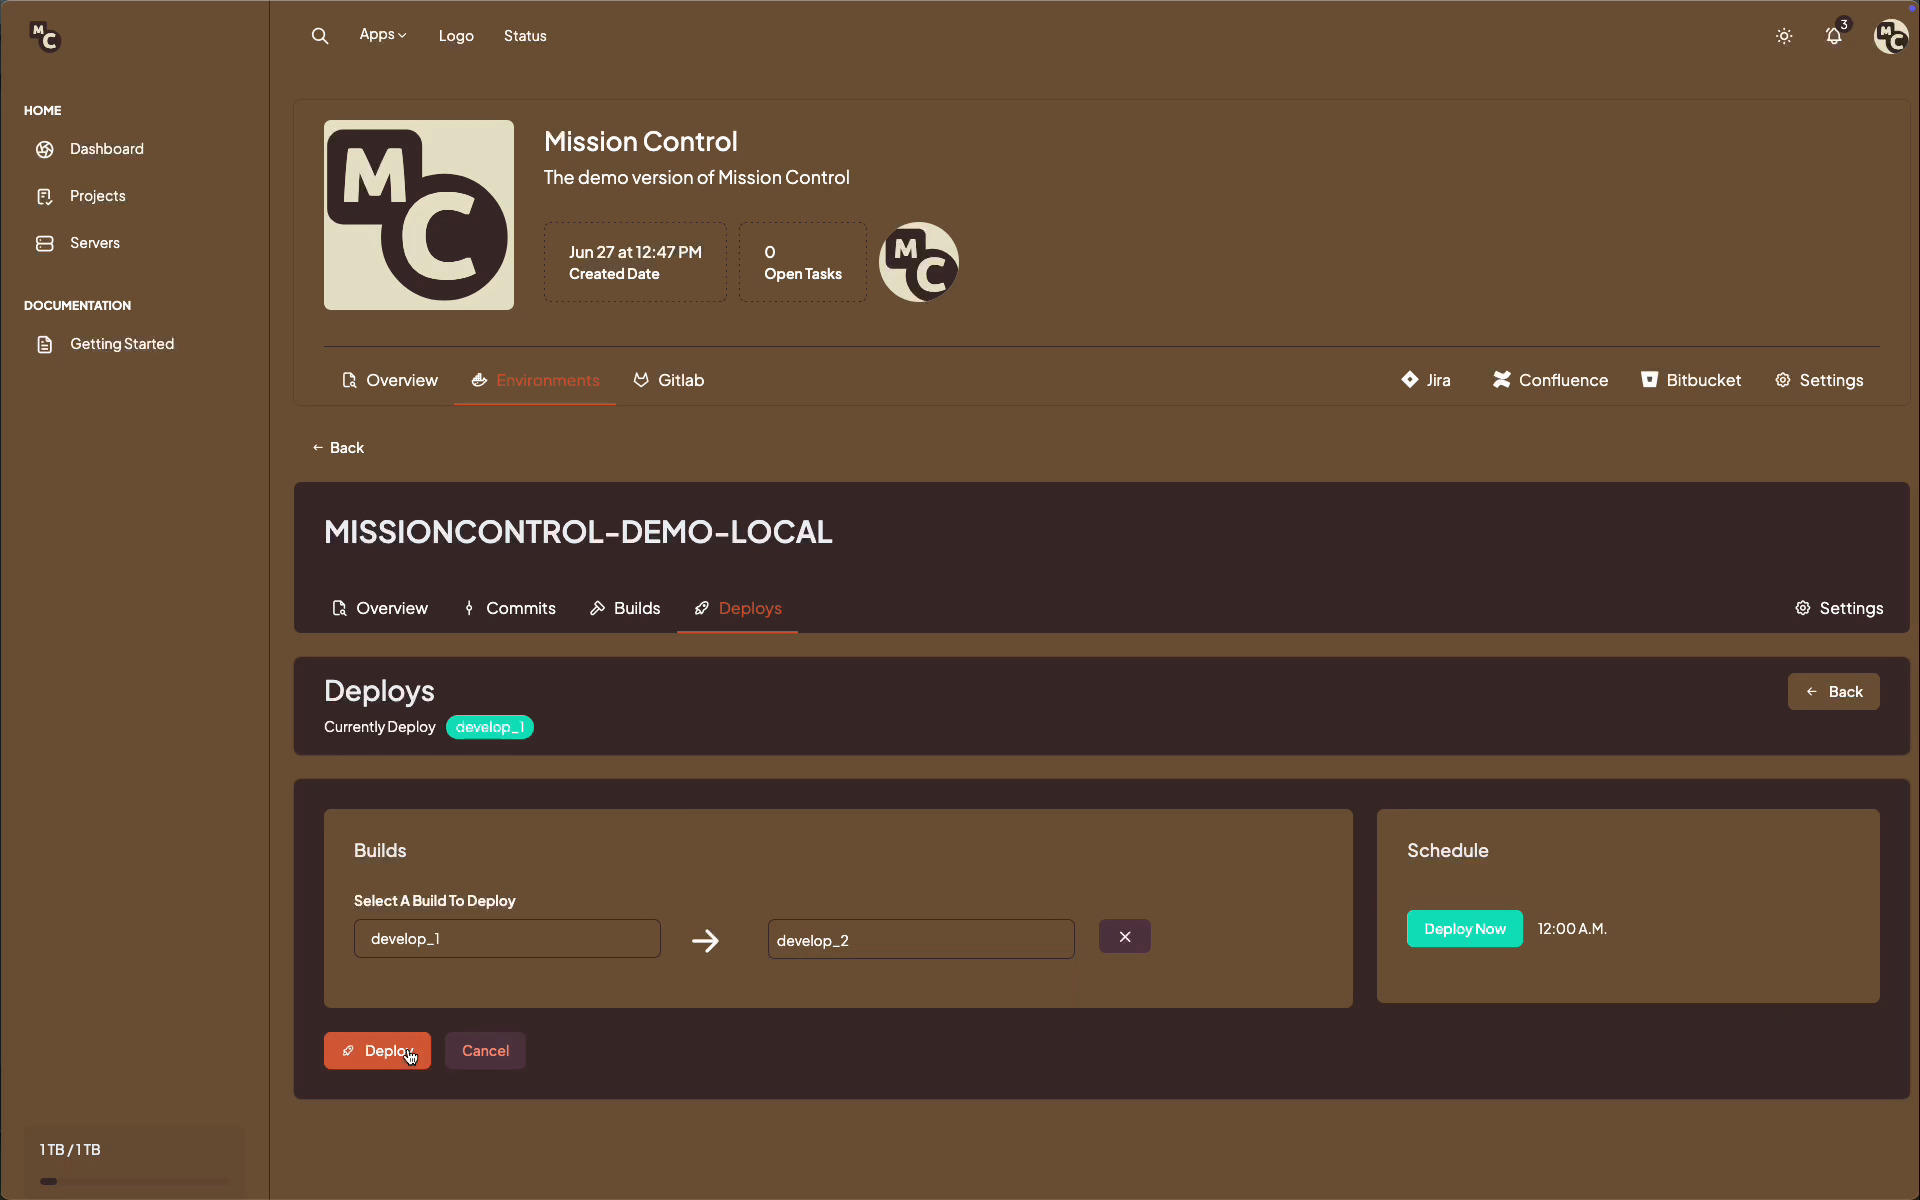
Task: Remove develop_2 target with X button
Action: (1124, 937)
